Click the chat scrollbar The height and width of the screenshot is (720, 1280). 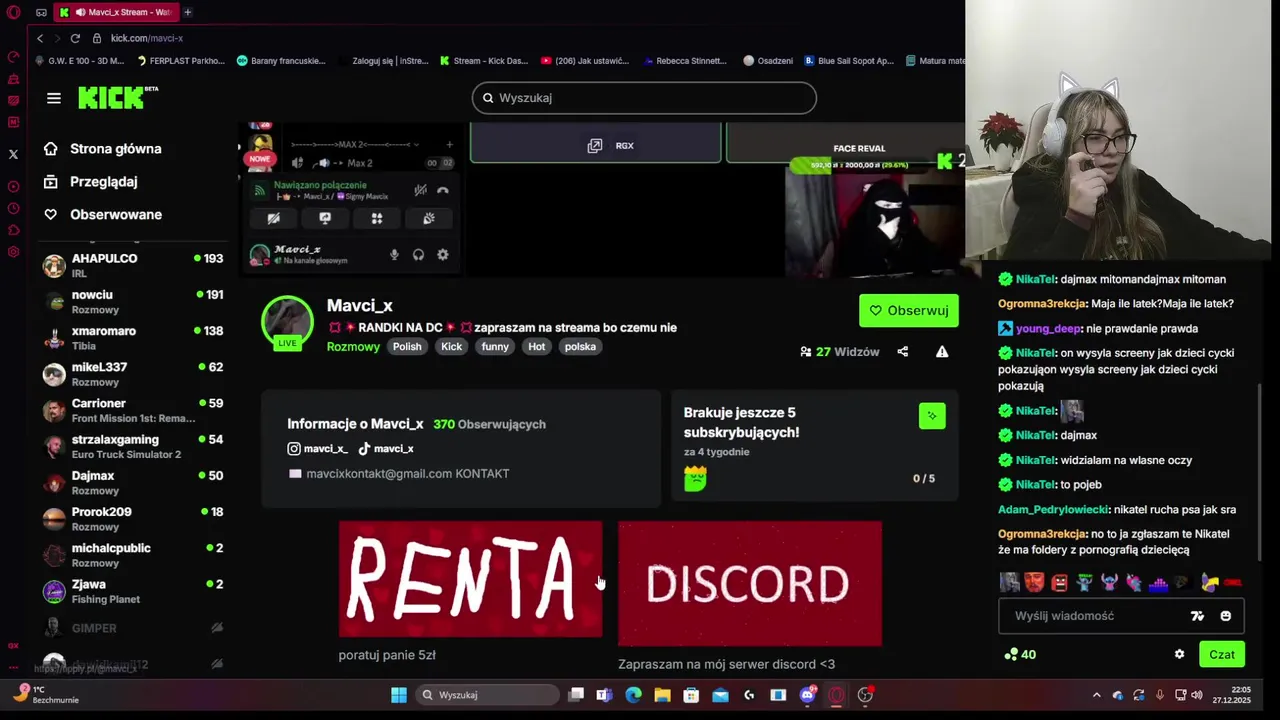click(x=1259, y=470)
